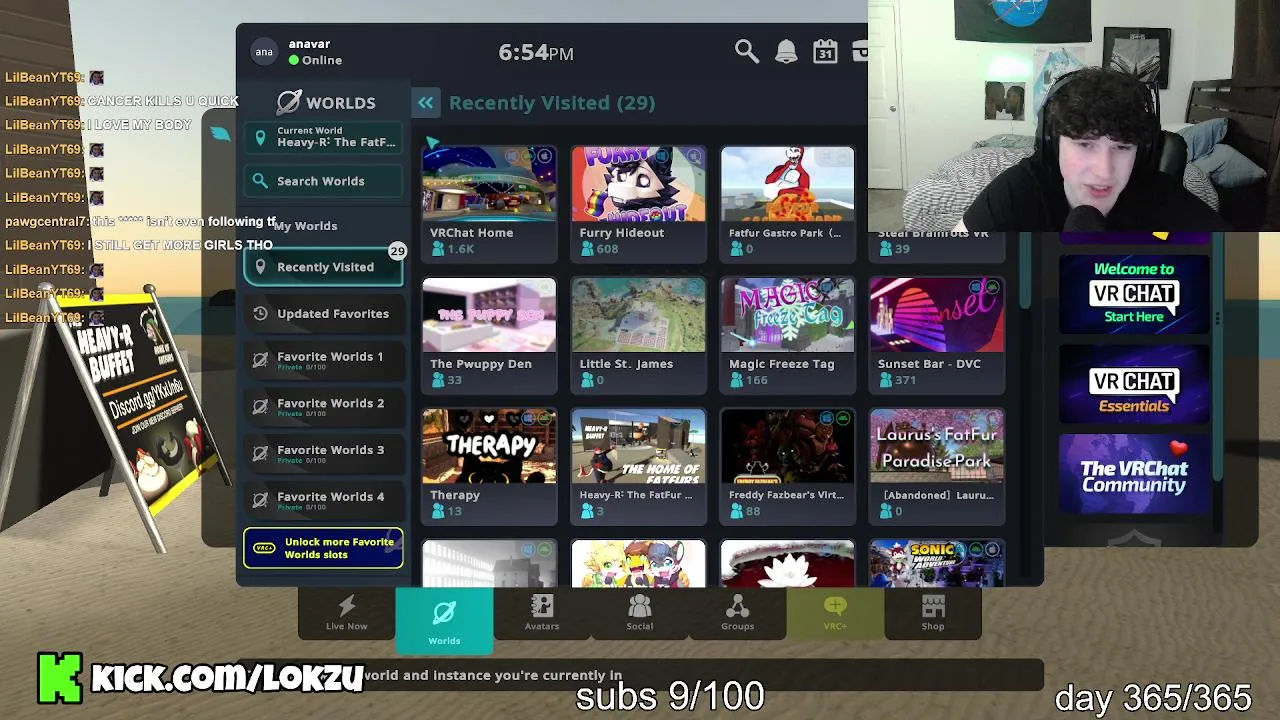Open Heavy-R The FatFur world thumbnail
Image resolution: width=1280 pixels, height=720 pixels.
click(638, 446)
